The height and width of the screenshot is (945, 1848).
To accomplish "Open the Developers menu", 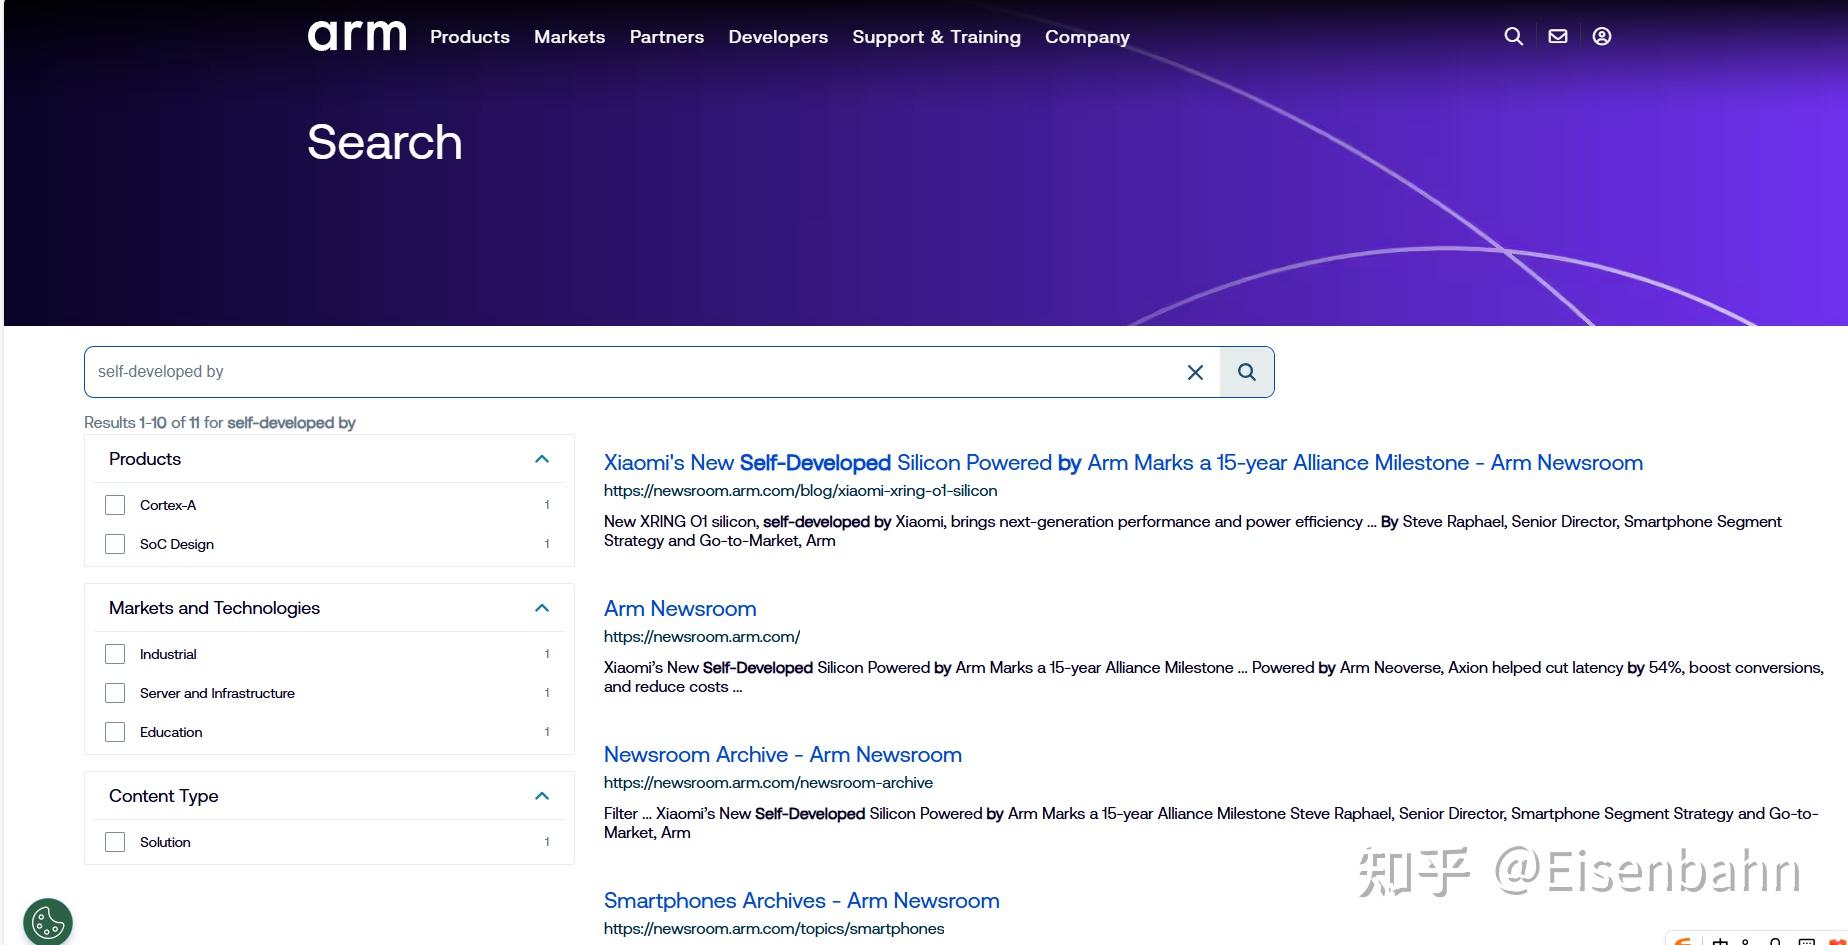I will pos(778,37).
